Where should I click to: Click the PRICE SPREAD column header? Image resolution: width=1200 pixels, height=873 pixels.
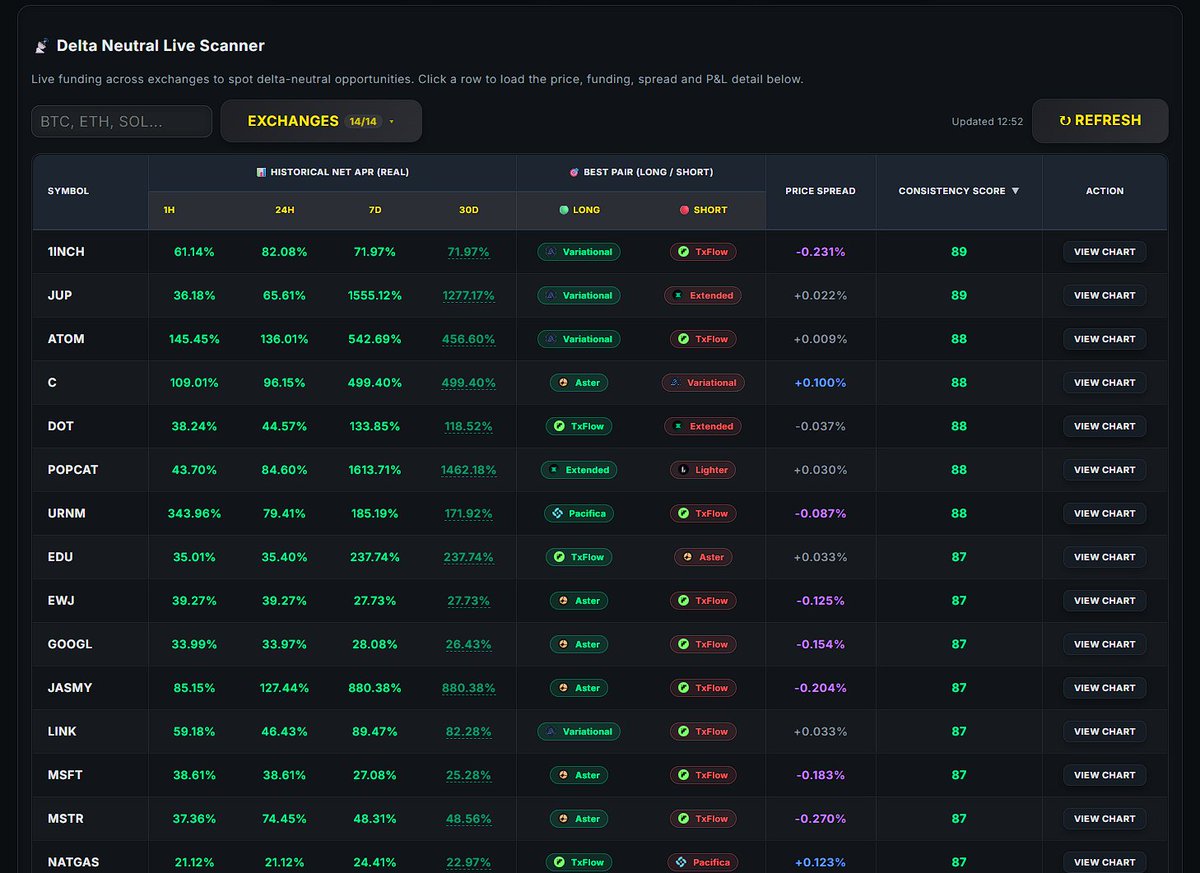tap(820, 191)
